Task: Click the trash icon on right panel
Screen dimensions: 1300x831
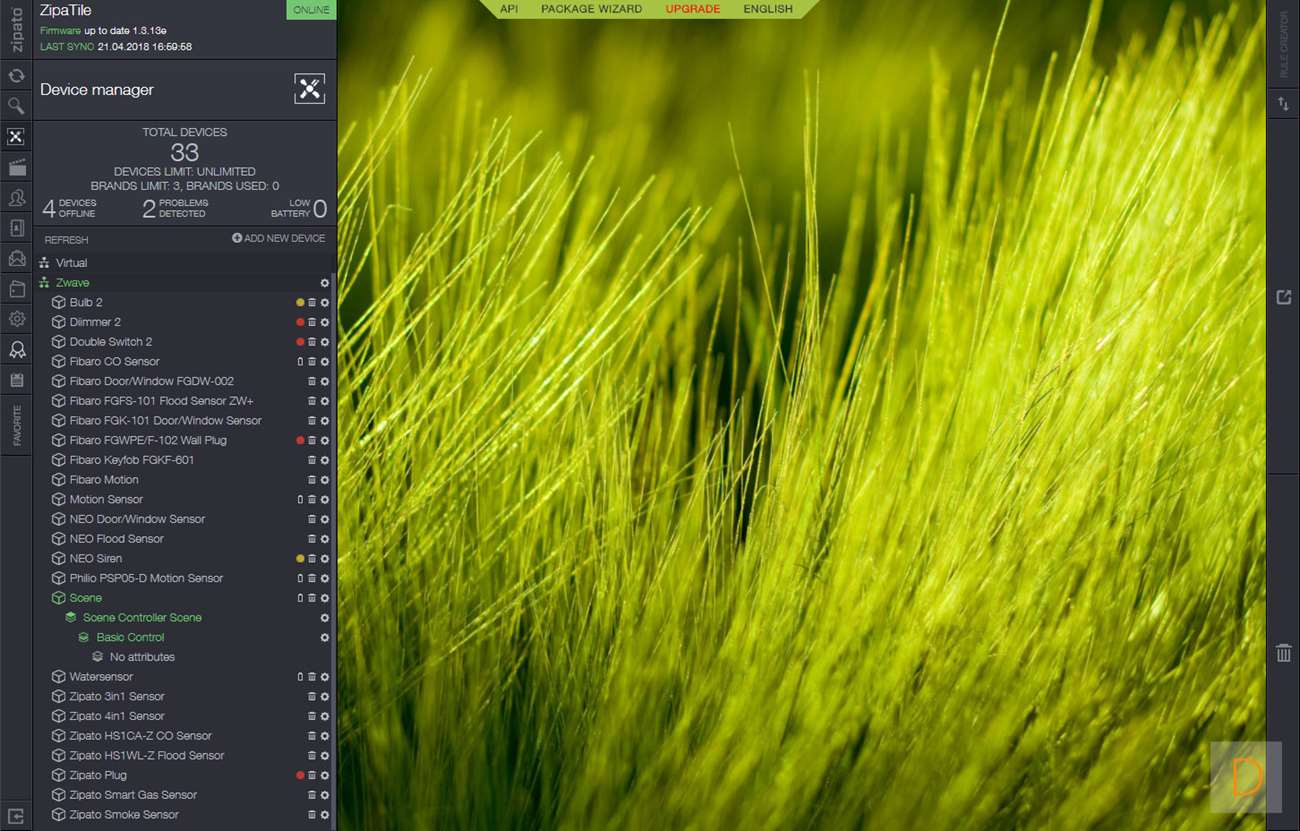Action: (1283, 653)
